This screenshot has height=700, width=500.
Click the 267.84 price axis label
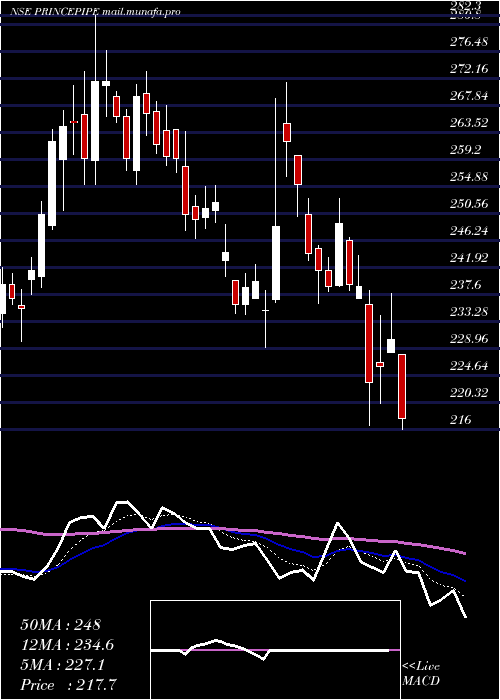[468, 96]
